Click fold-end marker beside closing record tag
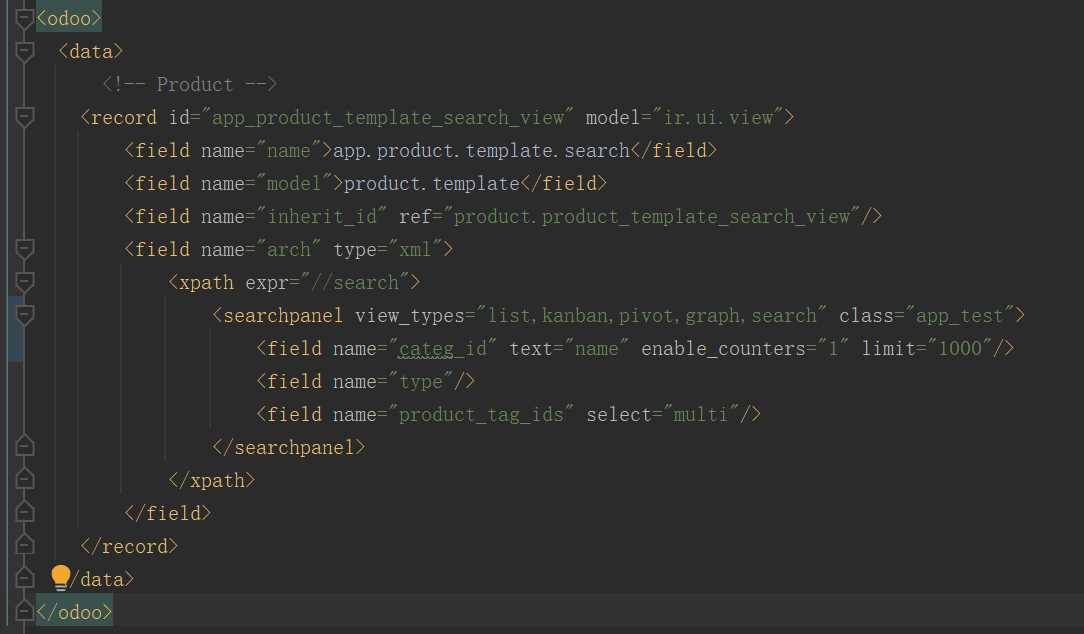The width and height of the screenshot is (1084, 634). coord(25,546)
